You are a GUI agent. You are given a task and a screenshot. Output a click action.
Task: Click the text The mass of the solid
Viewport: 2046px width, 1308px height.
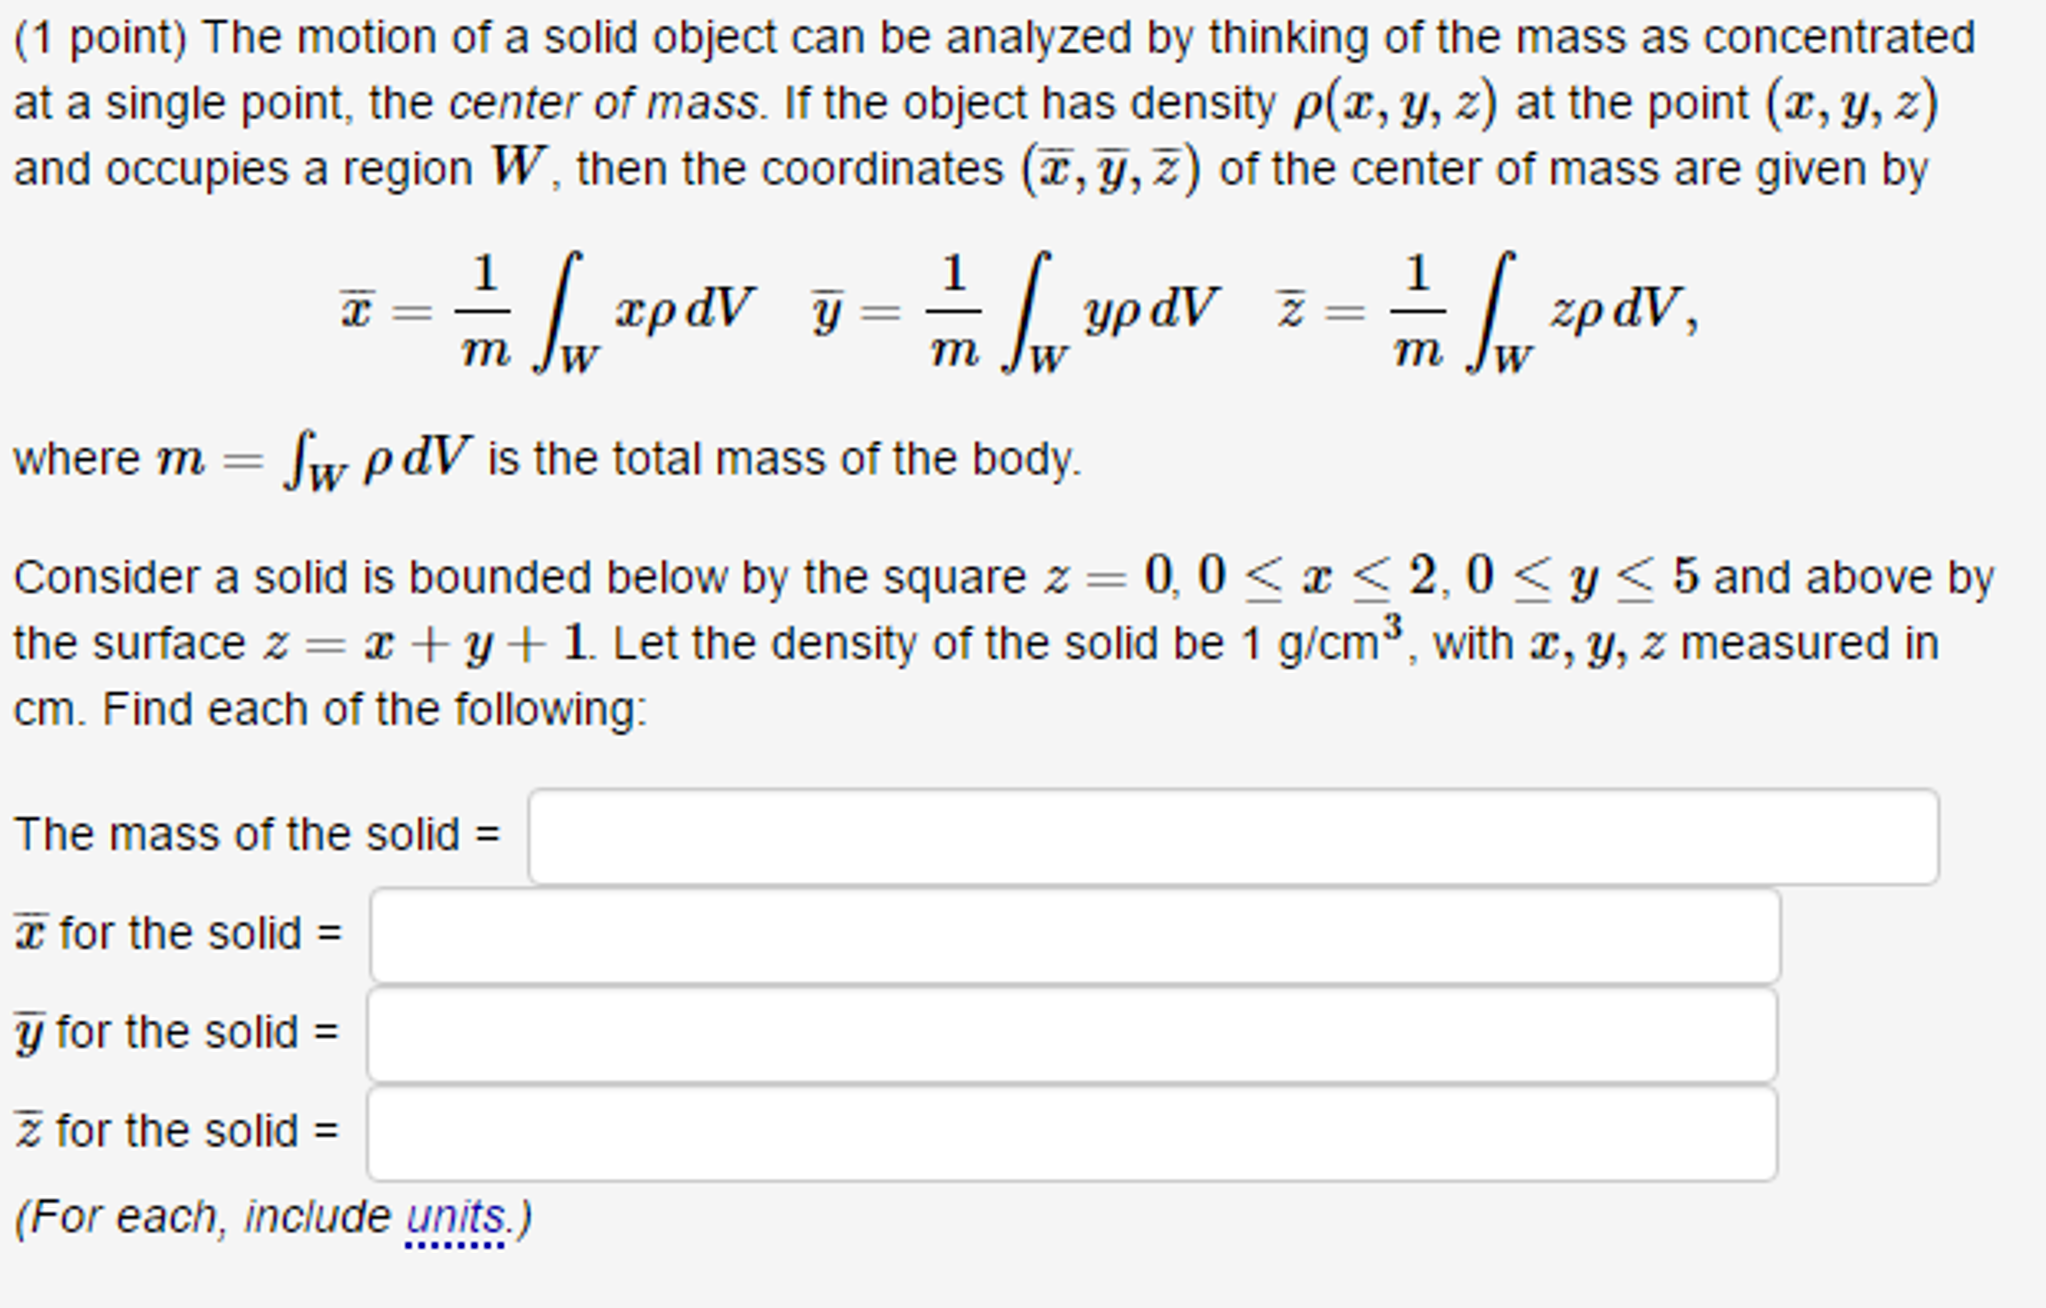[240, 834]
